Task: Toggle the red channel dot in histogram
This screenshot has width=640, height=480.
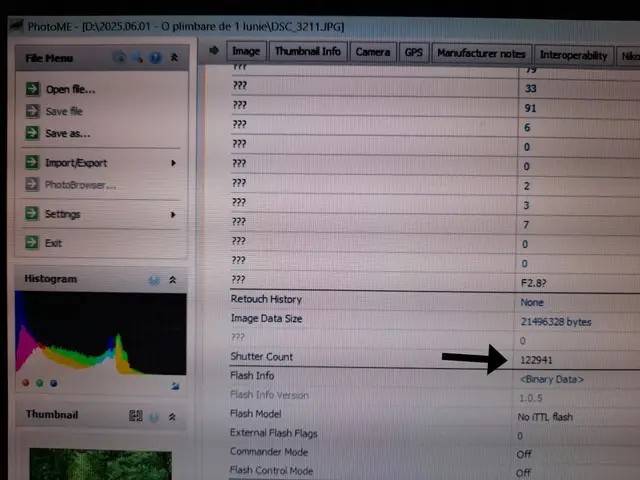Action: [26, 383]
